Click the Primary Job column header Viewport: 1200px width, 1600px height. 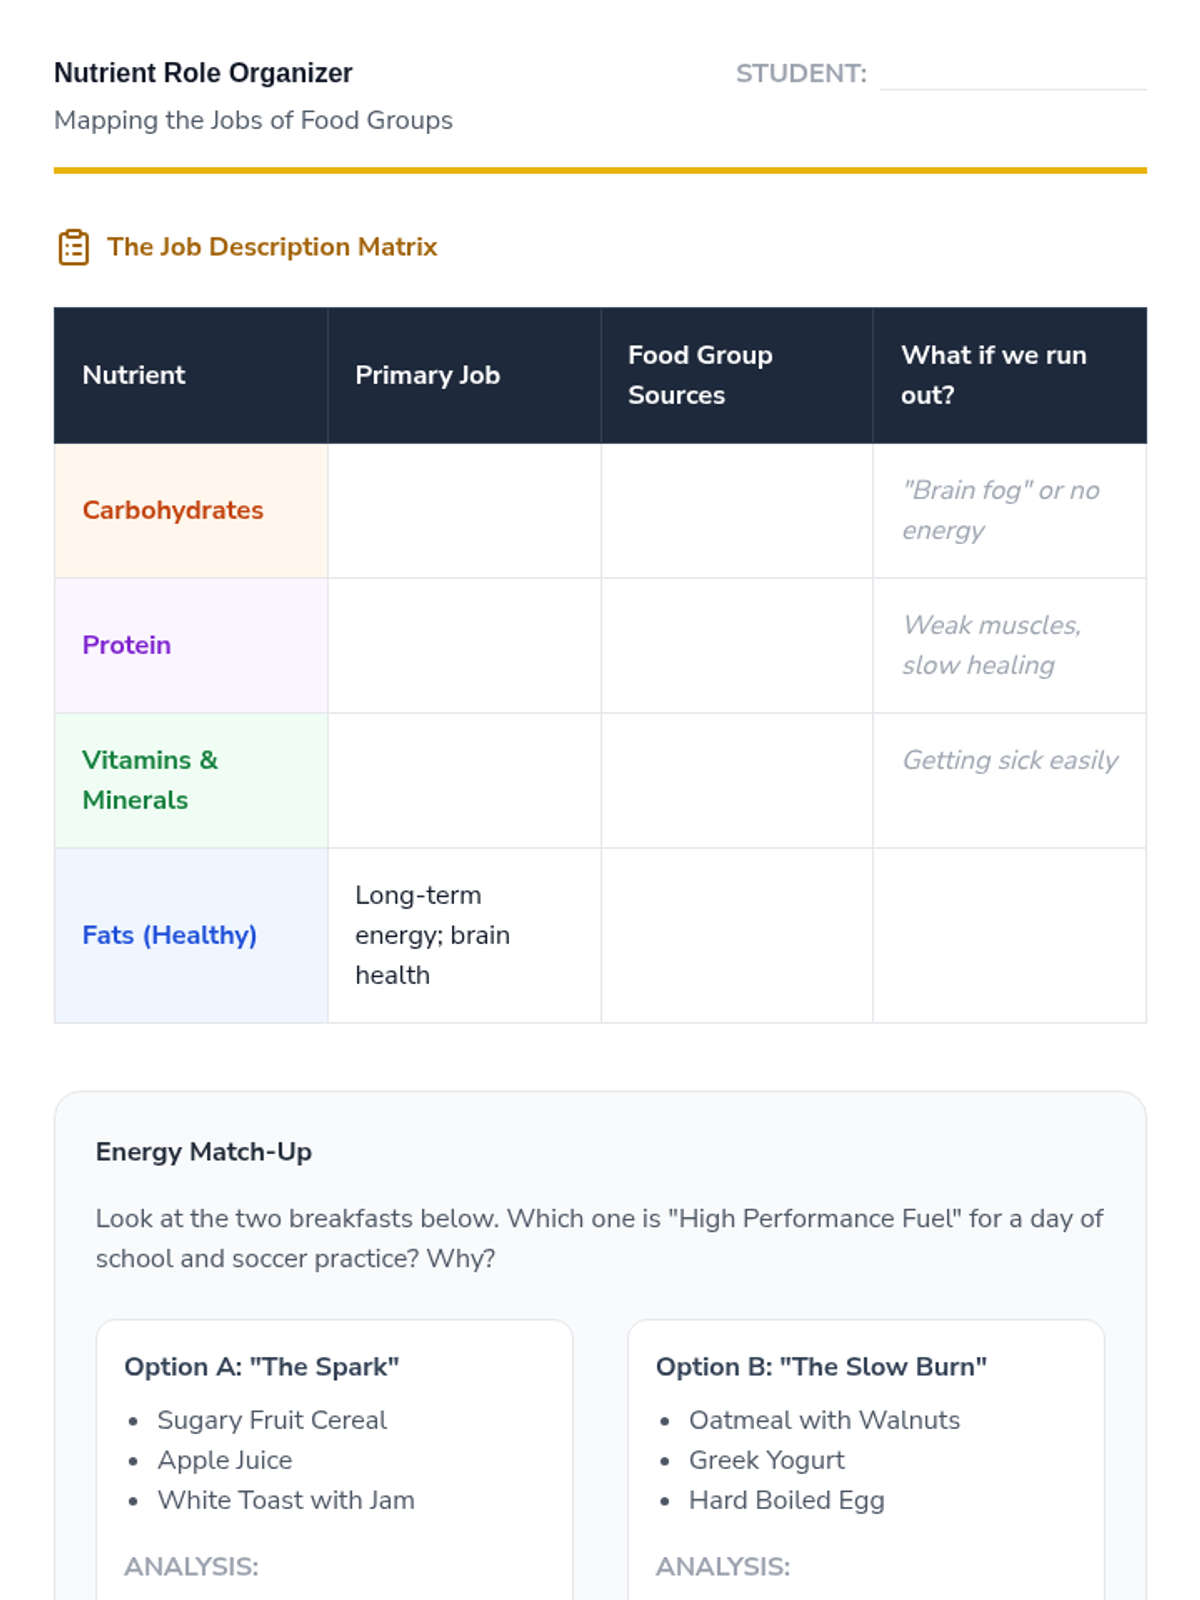pyautogui.click(x=427, y=375)
